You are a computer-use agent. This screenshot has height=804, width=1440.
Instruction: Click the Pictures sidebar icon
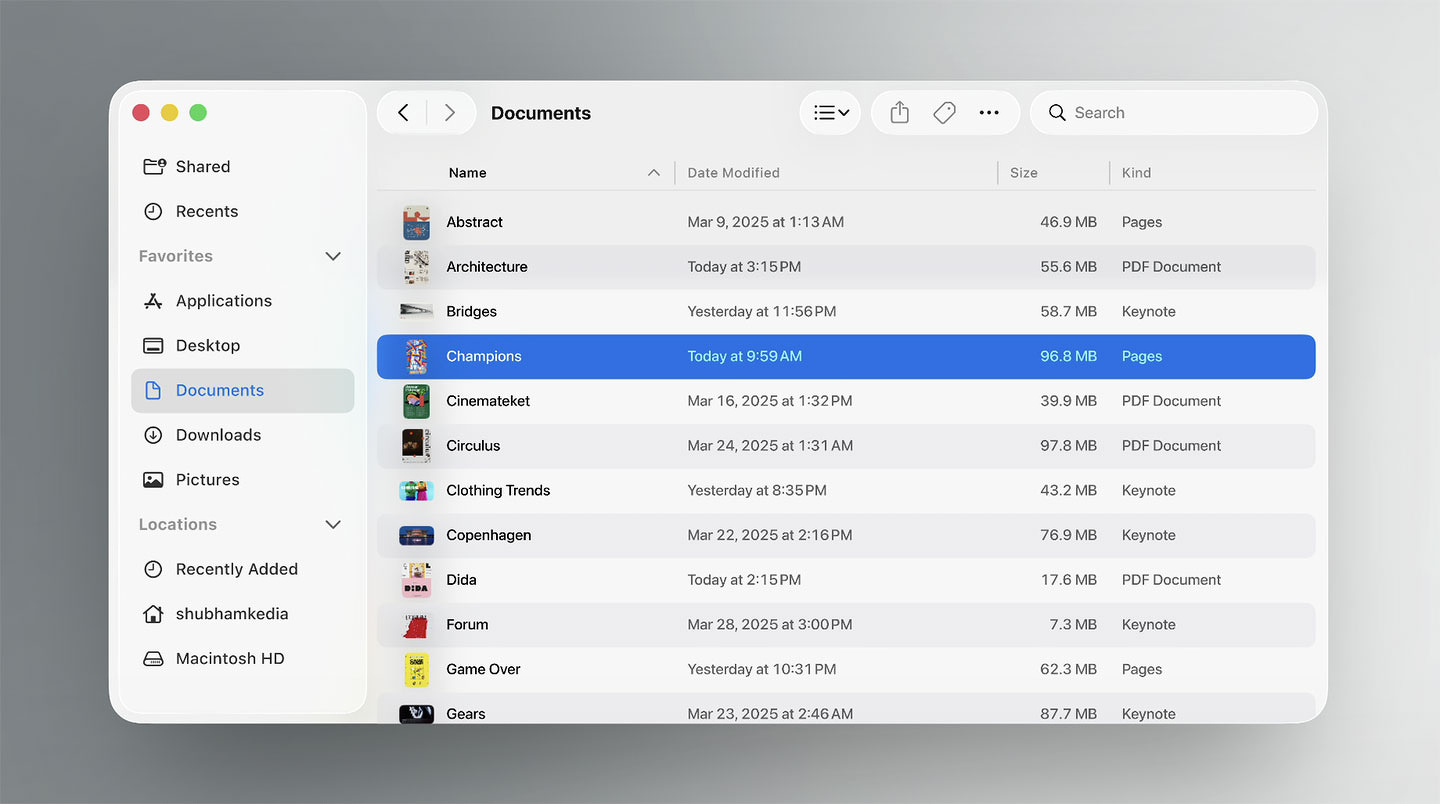153,480
